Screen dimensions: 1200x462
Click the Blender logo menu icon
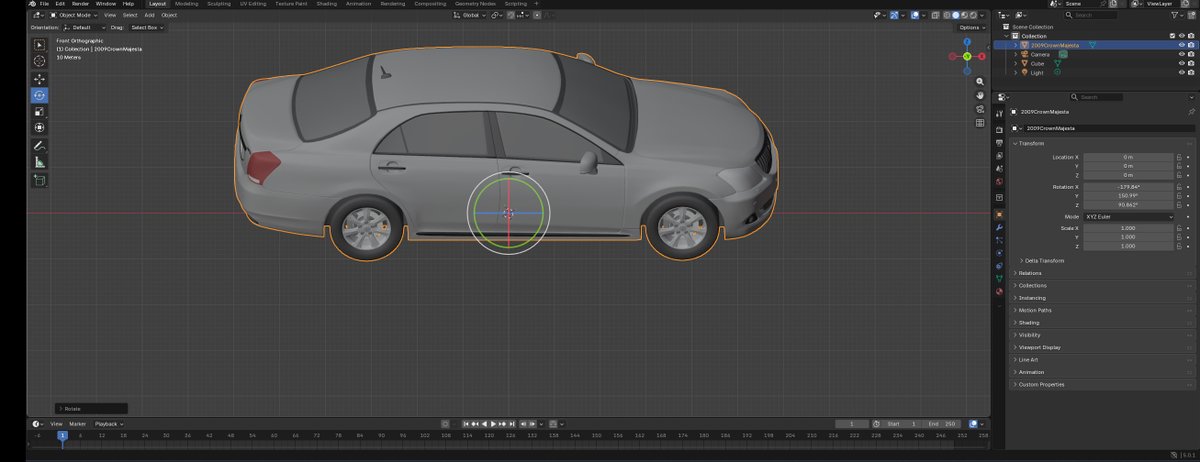[34, 4]
